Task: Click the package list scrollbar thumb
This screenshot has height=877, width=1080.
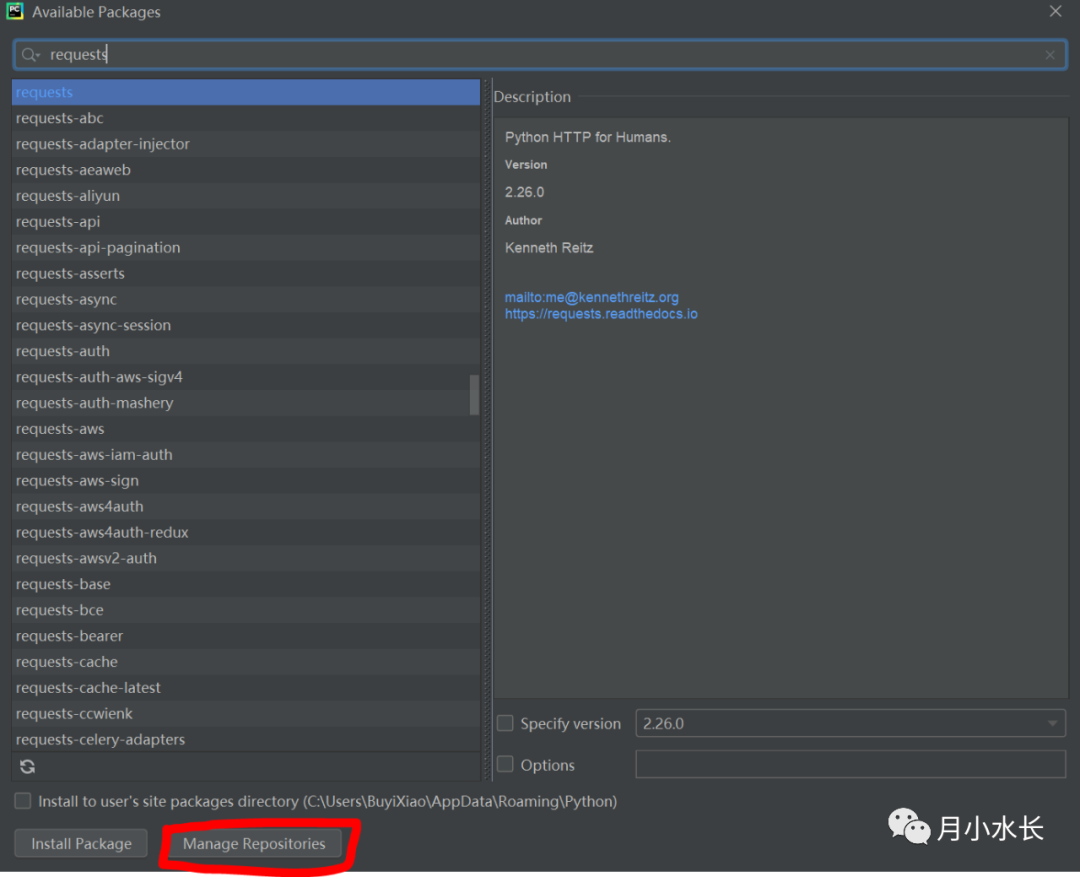Action: point(474,395)
